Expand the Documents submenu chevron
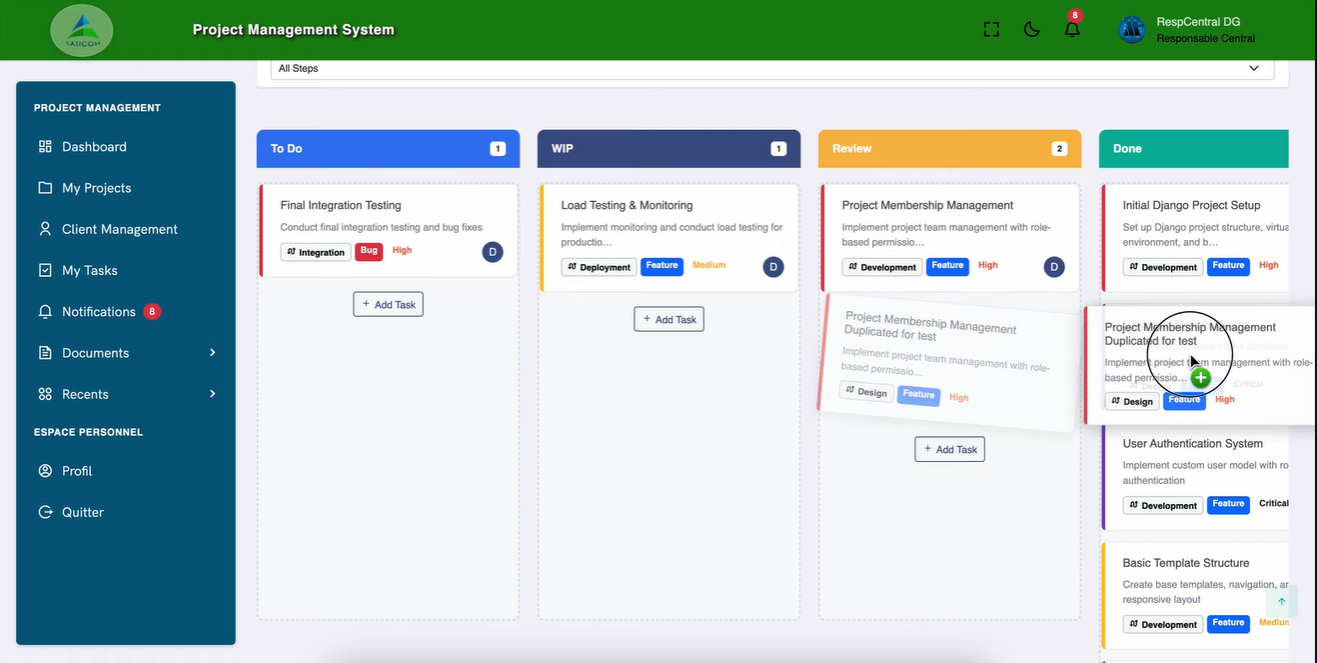 tap(212, 353)
